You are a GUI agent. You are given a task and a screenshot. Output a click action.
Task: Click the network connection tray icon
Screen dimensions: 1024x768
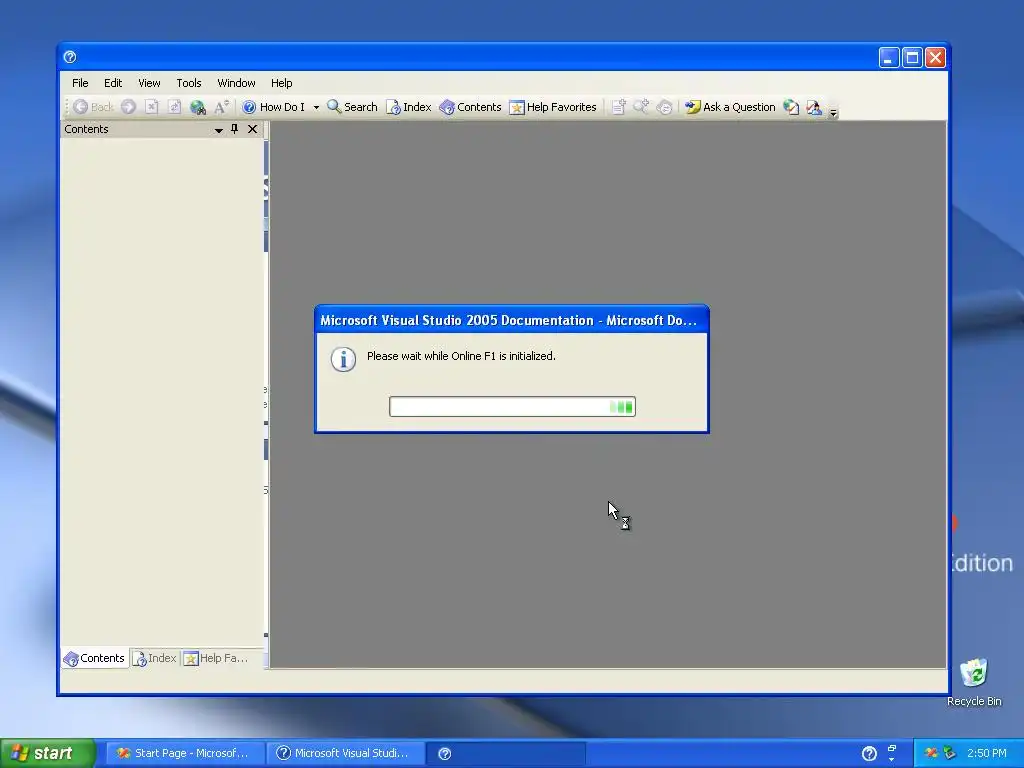[950, 753]
